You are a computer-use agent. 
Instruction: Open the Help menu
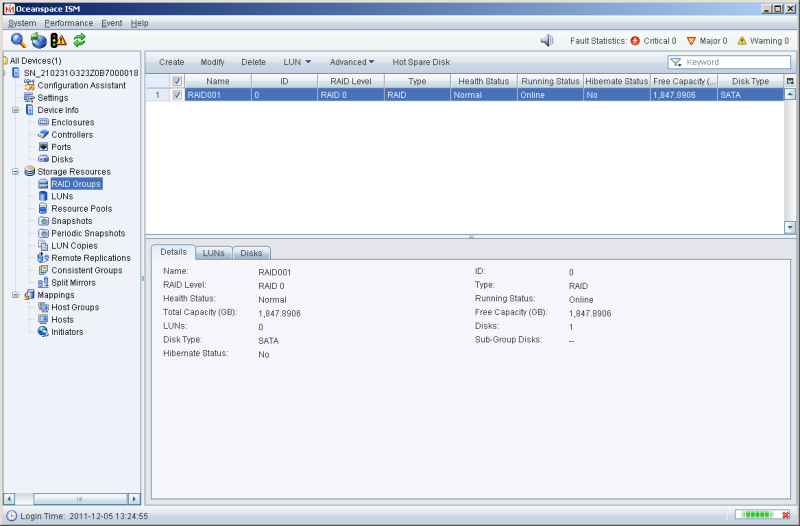pyautogui.click(x=139, y=23)
